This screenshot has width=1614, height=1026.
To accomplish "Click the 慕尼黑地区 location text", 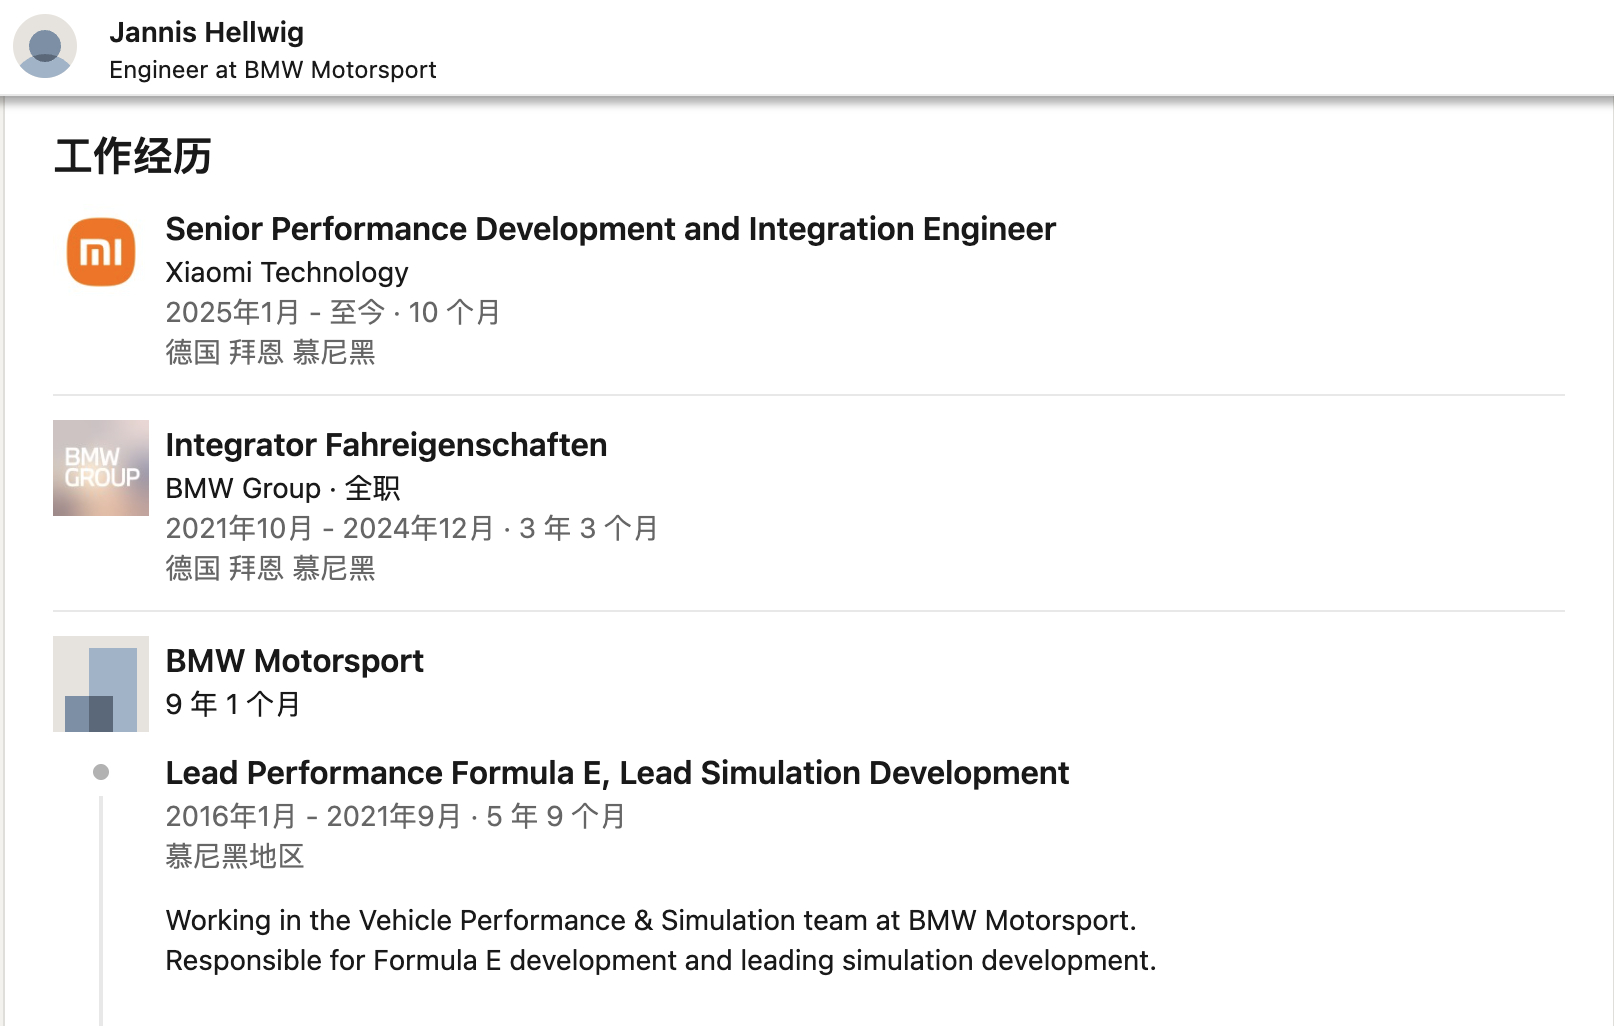I will (234, 856).
